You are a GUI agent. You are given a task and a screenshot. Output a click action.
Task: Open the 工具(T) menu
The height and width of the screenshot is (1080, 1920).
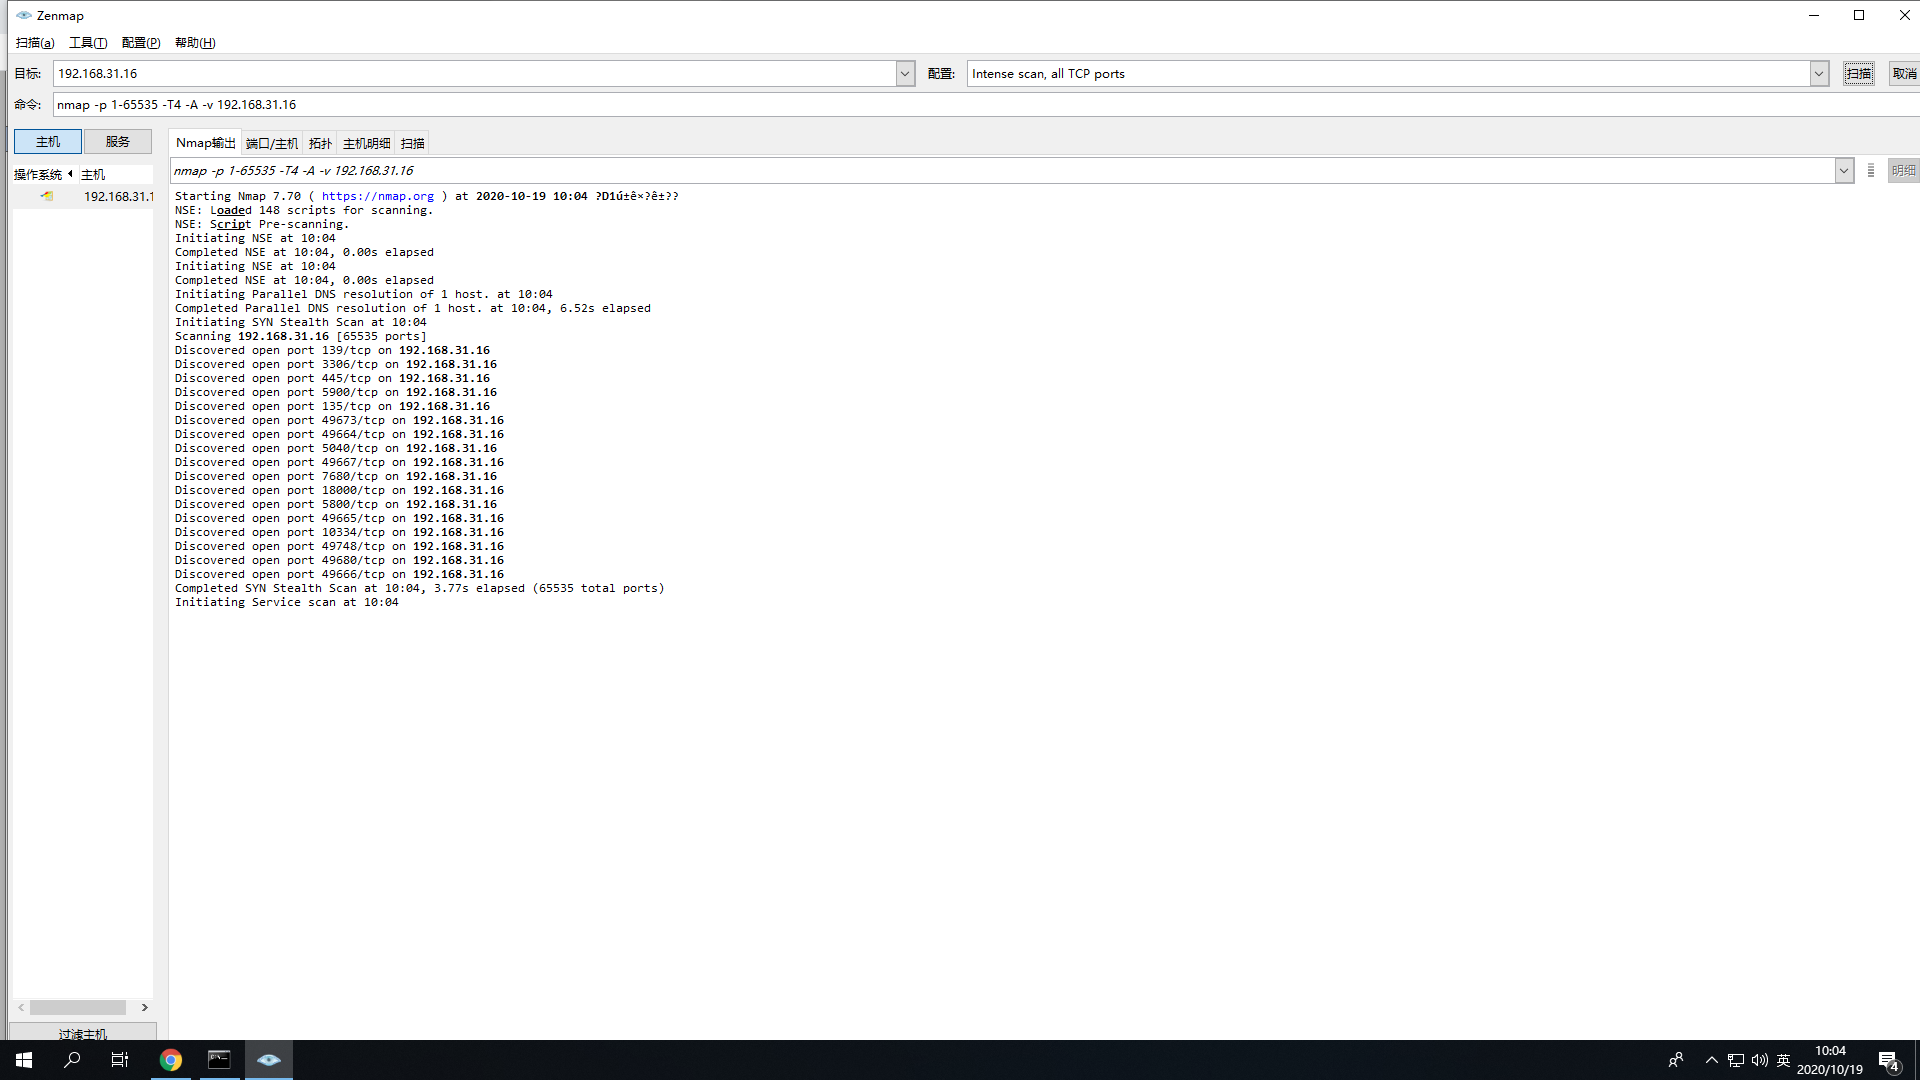point(88,43)
